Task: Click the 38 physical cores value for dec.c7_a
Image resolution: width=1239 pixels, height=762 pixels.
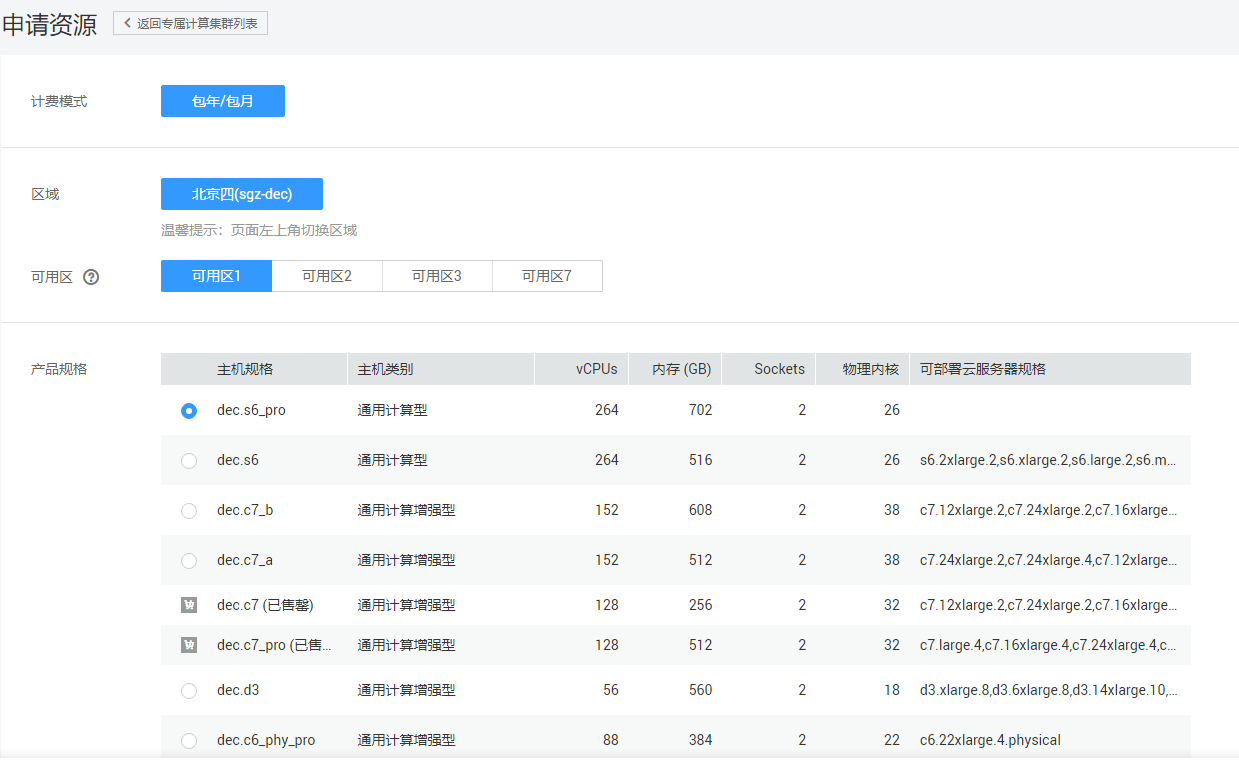Action: click(x=892, y=560)
